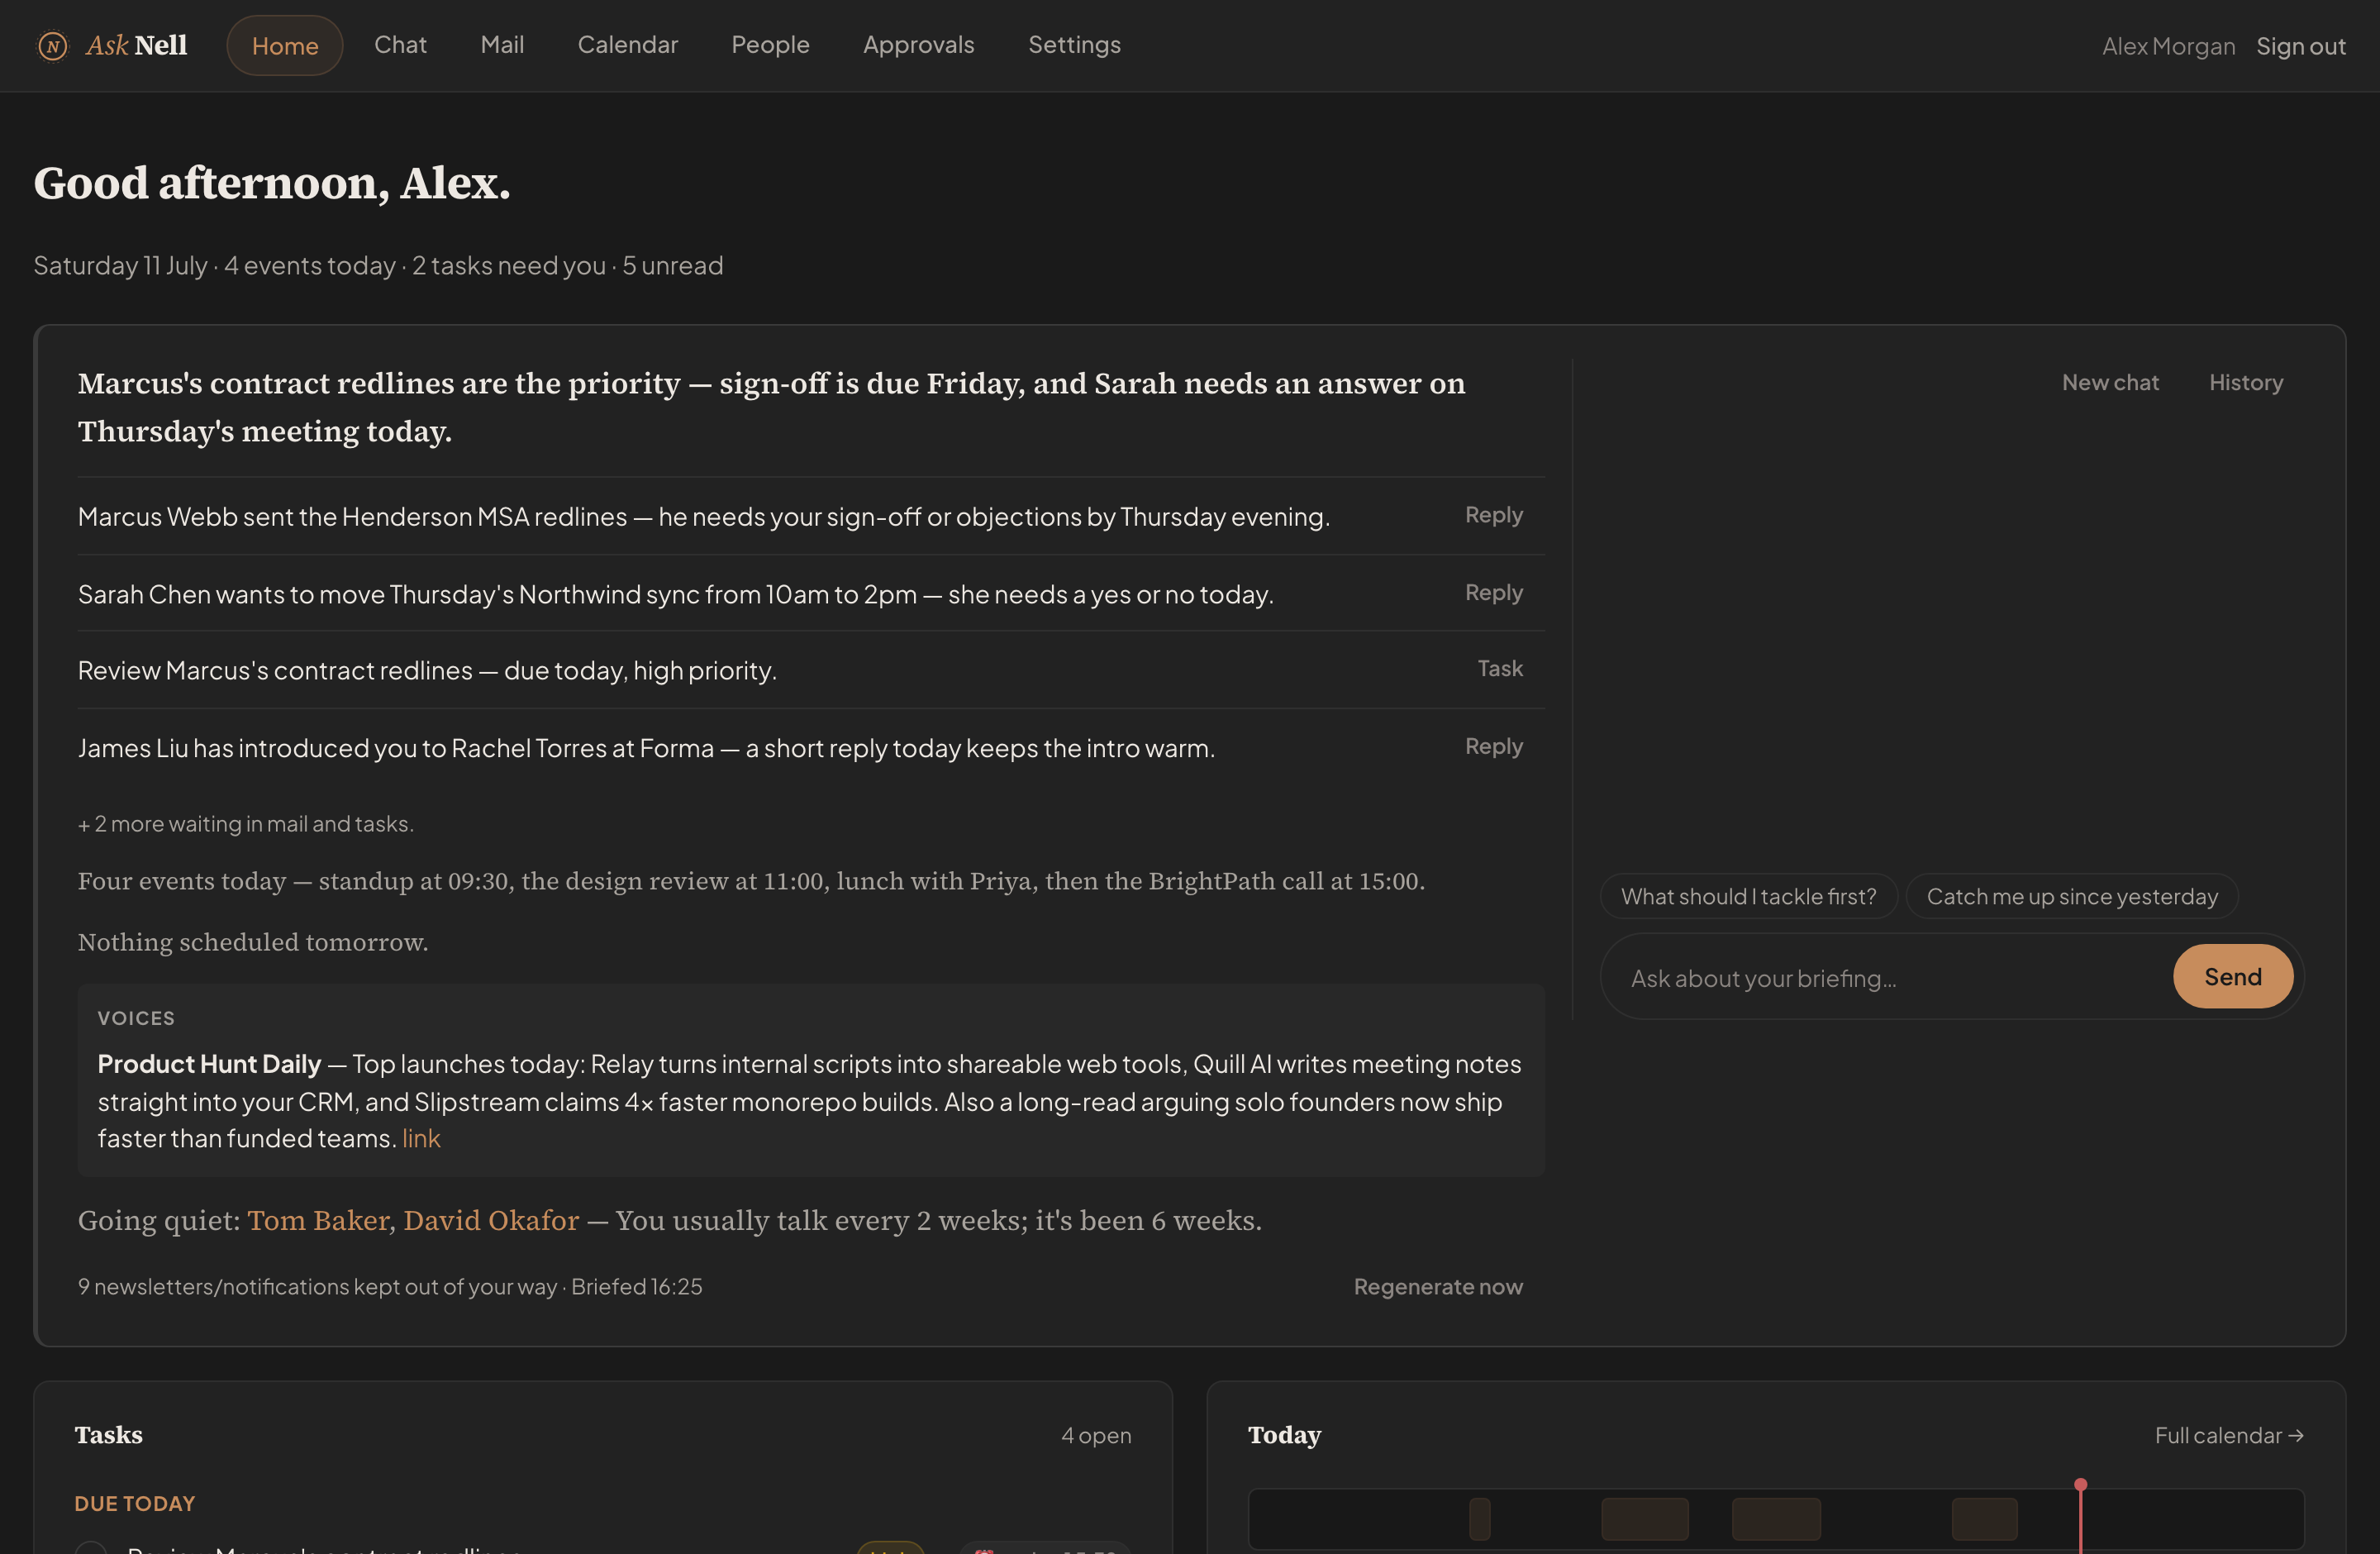The height and width of the screenshot is (1554, 2380).
Task: Open the Product Hunt Daily link
Action: (421, 1139)
